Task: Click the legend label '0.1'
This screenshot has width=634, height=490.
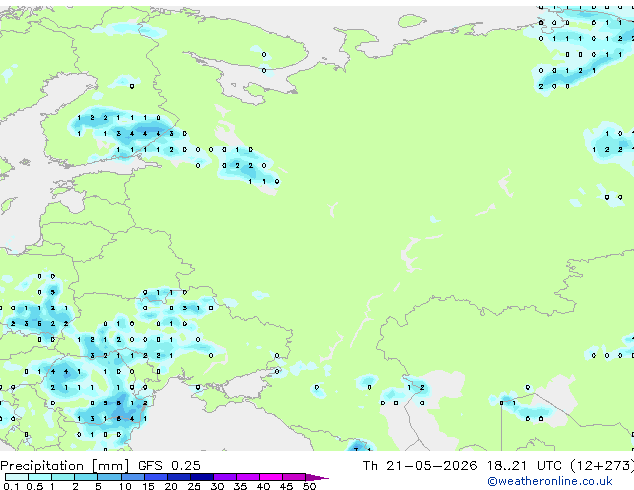Action: pos(11,486)
